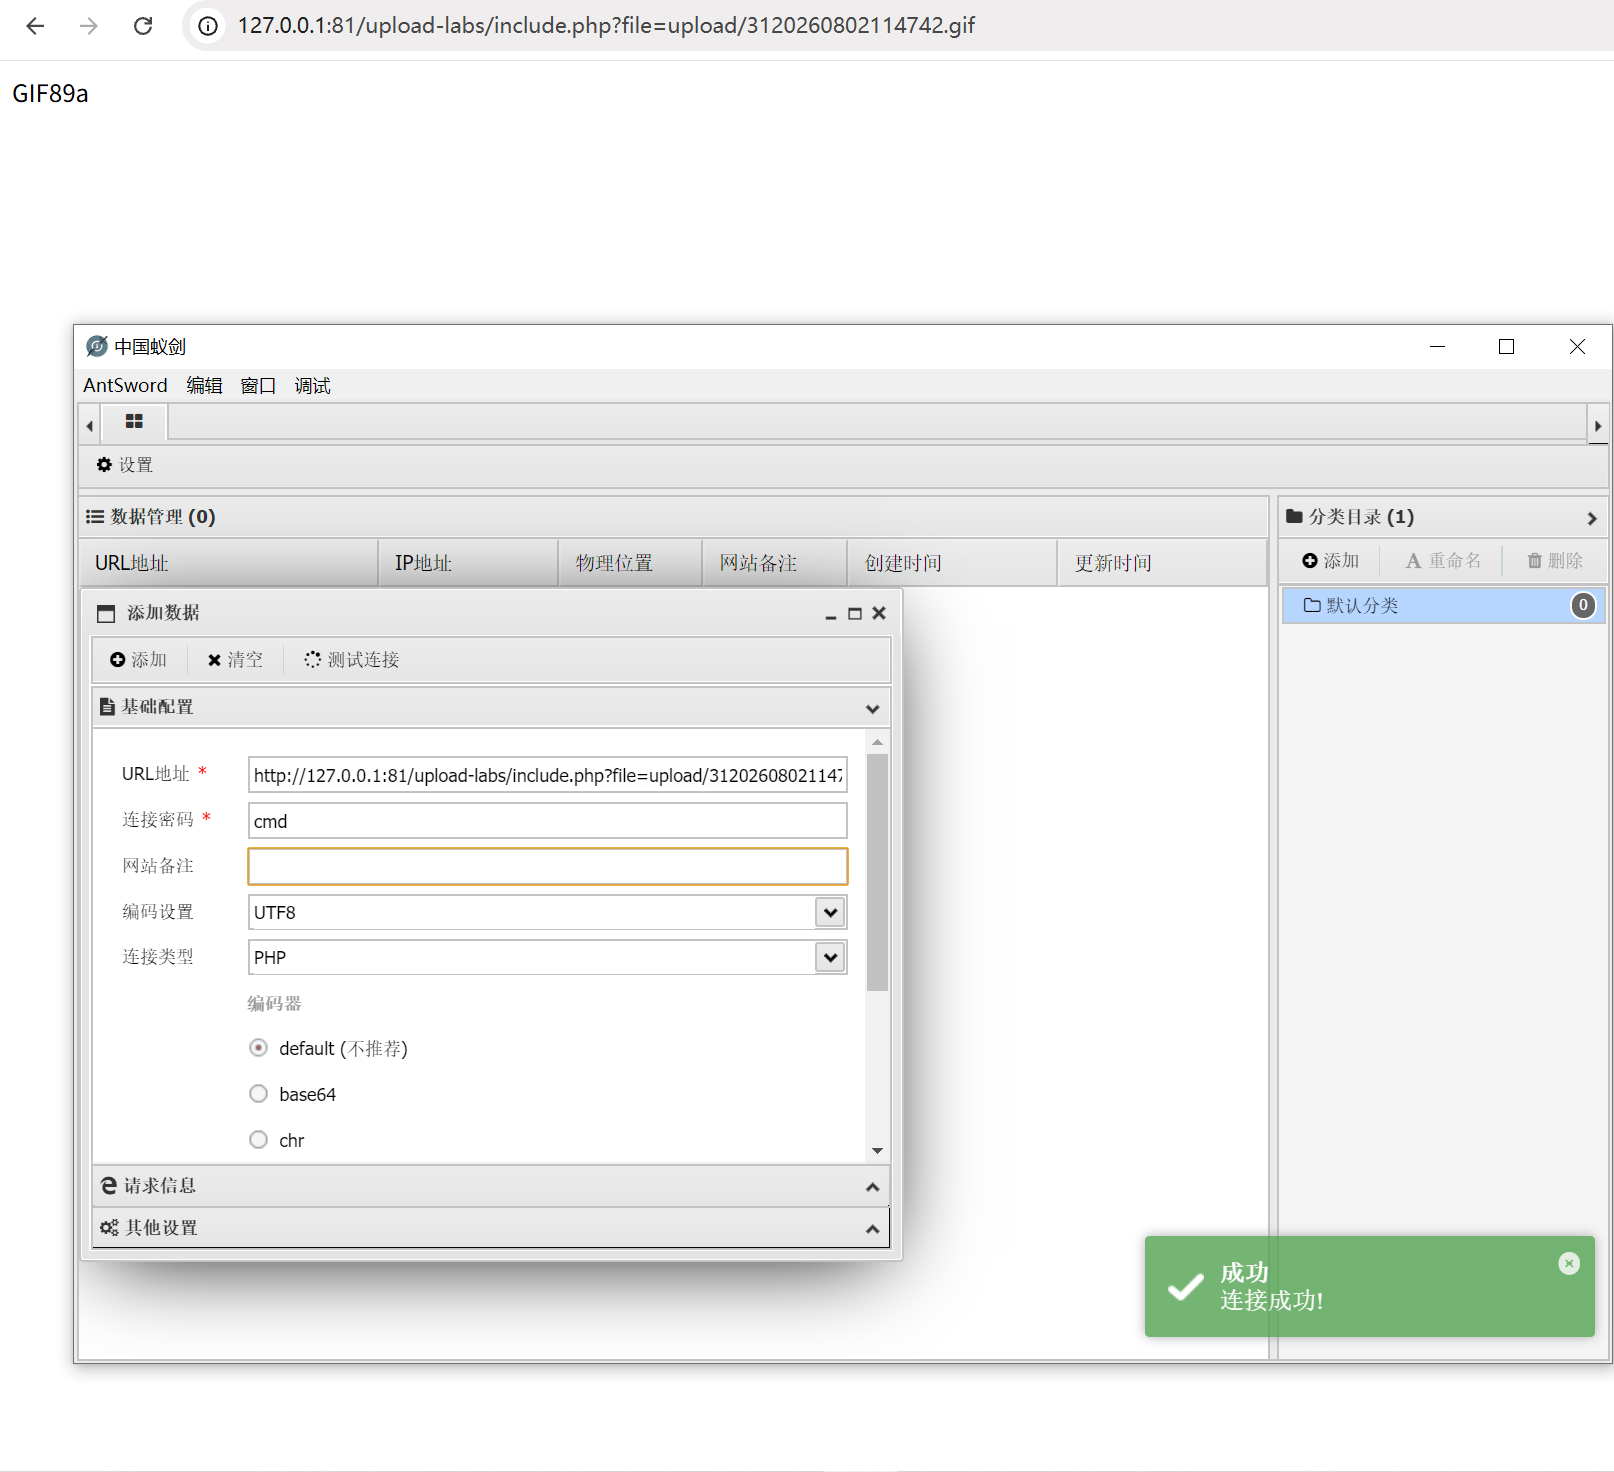Minimize the 中国蚁剑 window

[x=1437, y=346]
